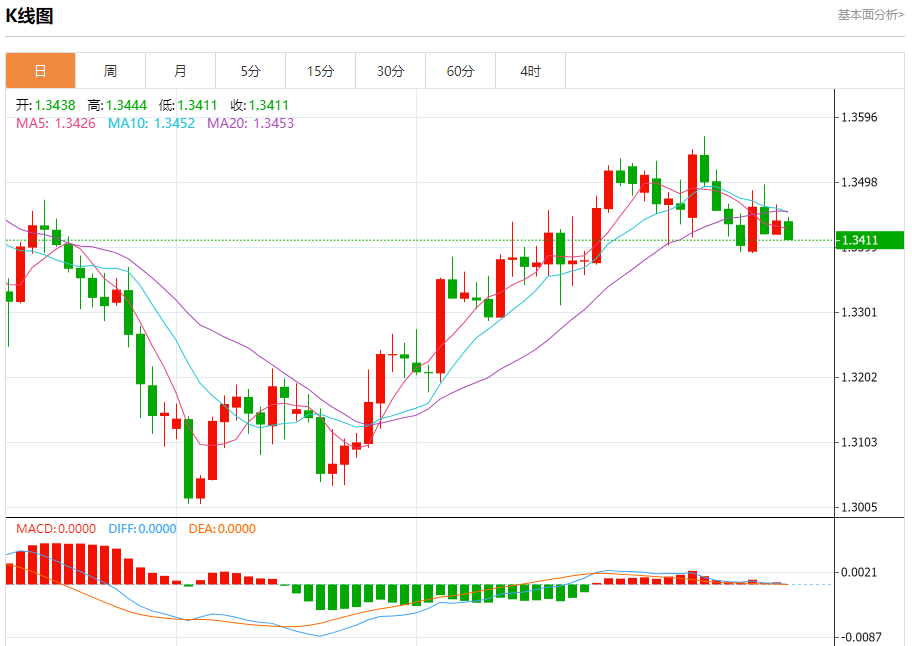912x646 pixels.
Task: Select the 日 daily chart tab
Action: pyautogui.click(x=40, y=71)
